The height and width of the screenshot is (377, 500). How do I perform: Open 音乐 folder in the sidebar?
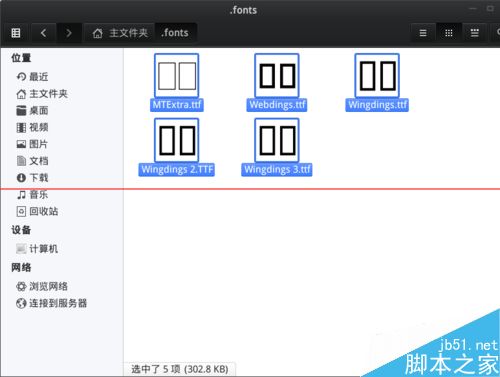32,194
